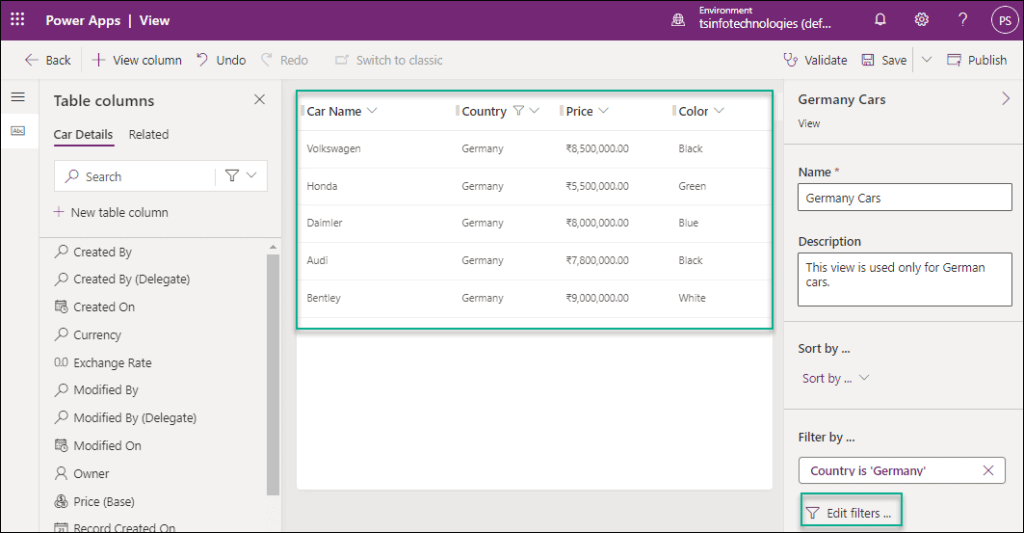Select the Owner column
Image resolution: width=1024 pixels, height=533 pixels.
pos(82,474)
